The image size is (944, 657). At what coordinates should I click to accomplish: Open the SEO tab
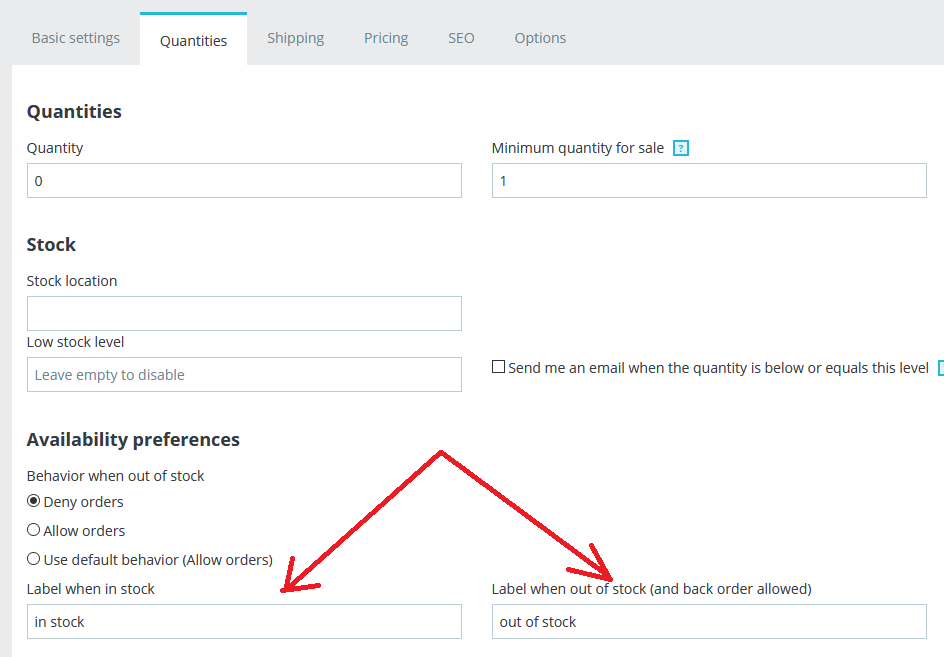(461, 38)
